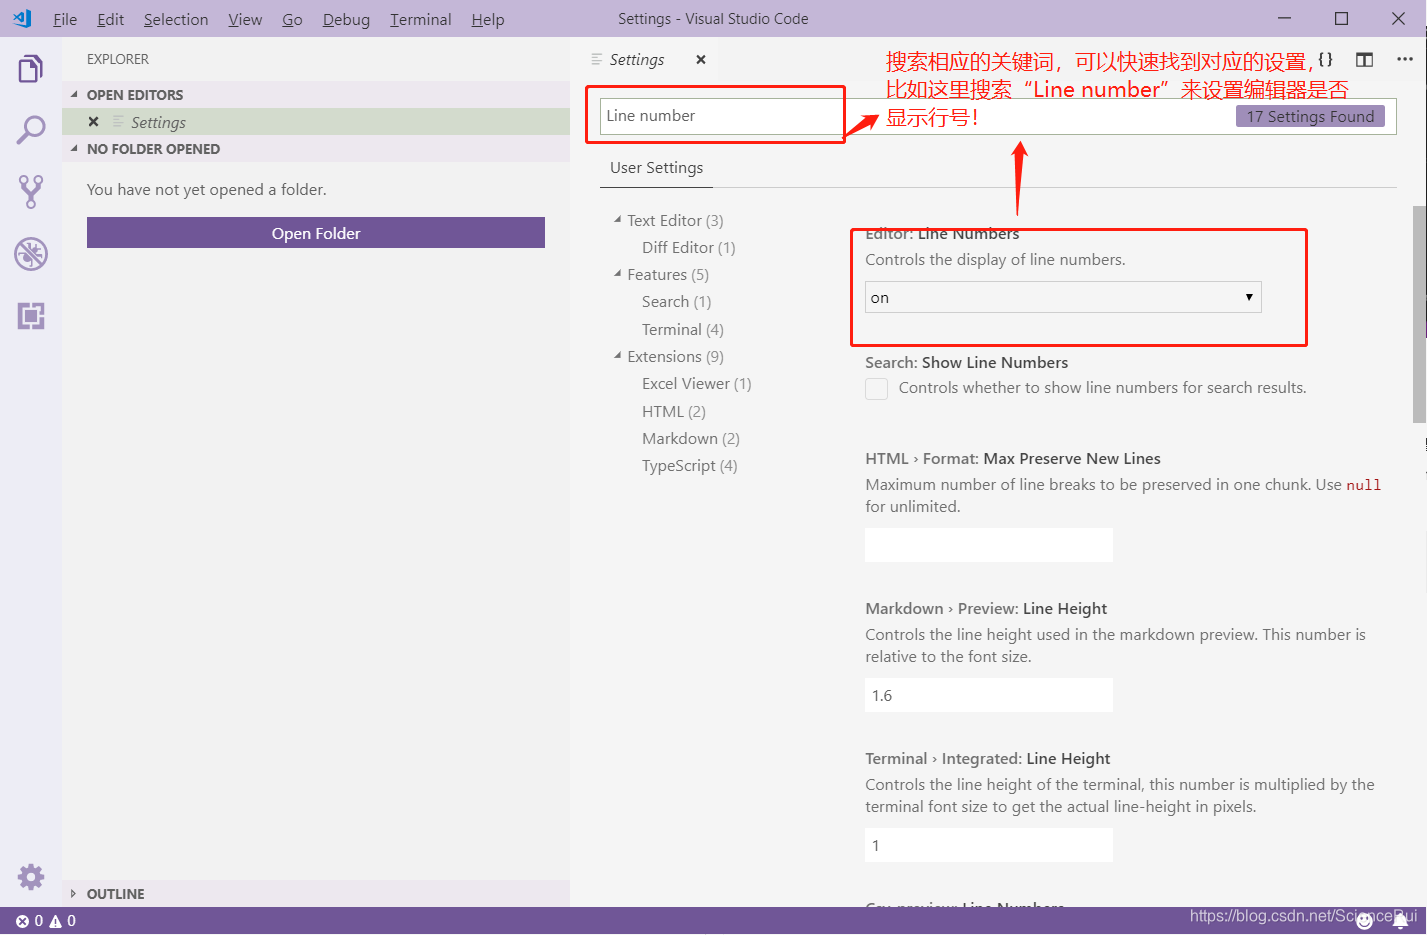
Task: Click Markdown Line Height input with 1.6
Action: tap(989, 695)
